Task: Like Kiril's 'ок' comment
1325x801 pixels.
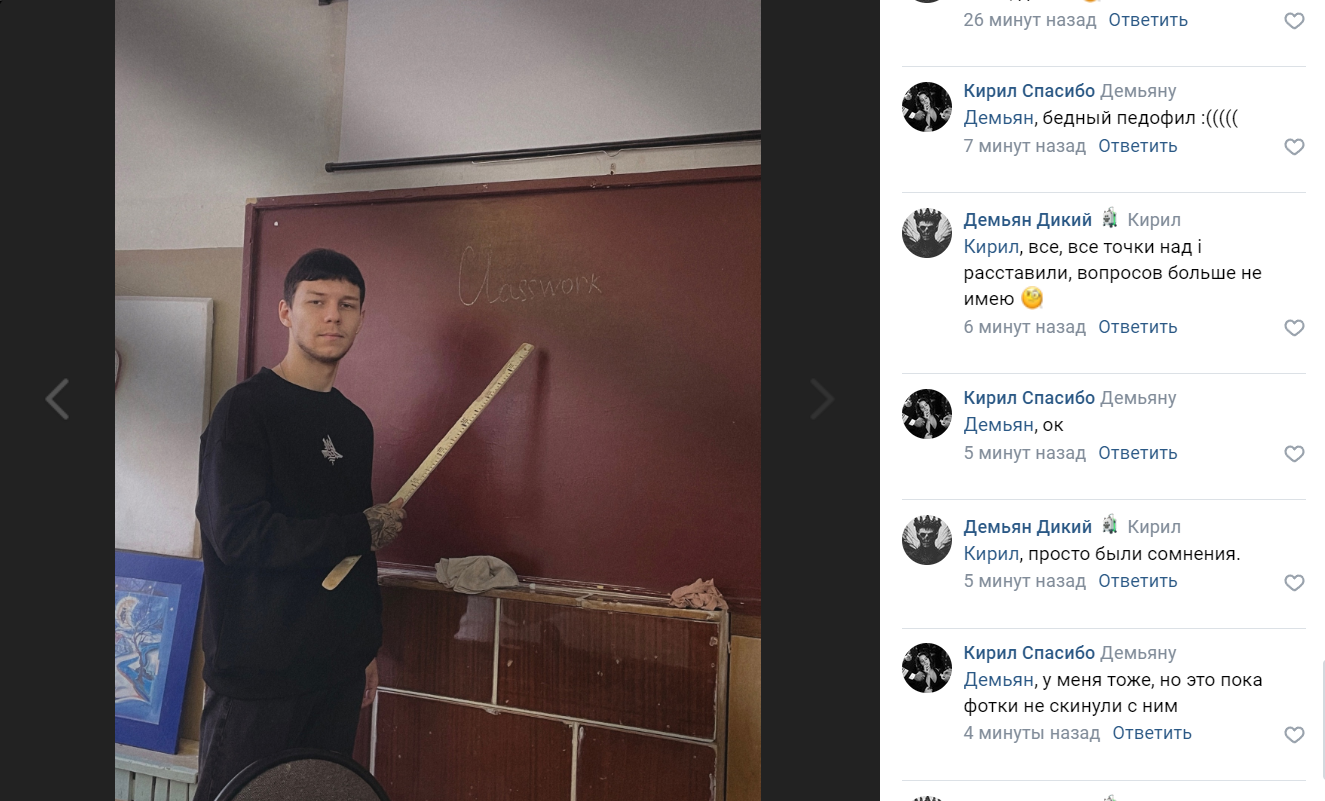Action: [1294, 453]
